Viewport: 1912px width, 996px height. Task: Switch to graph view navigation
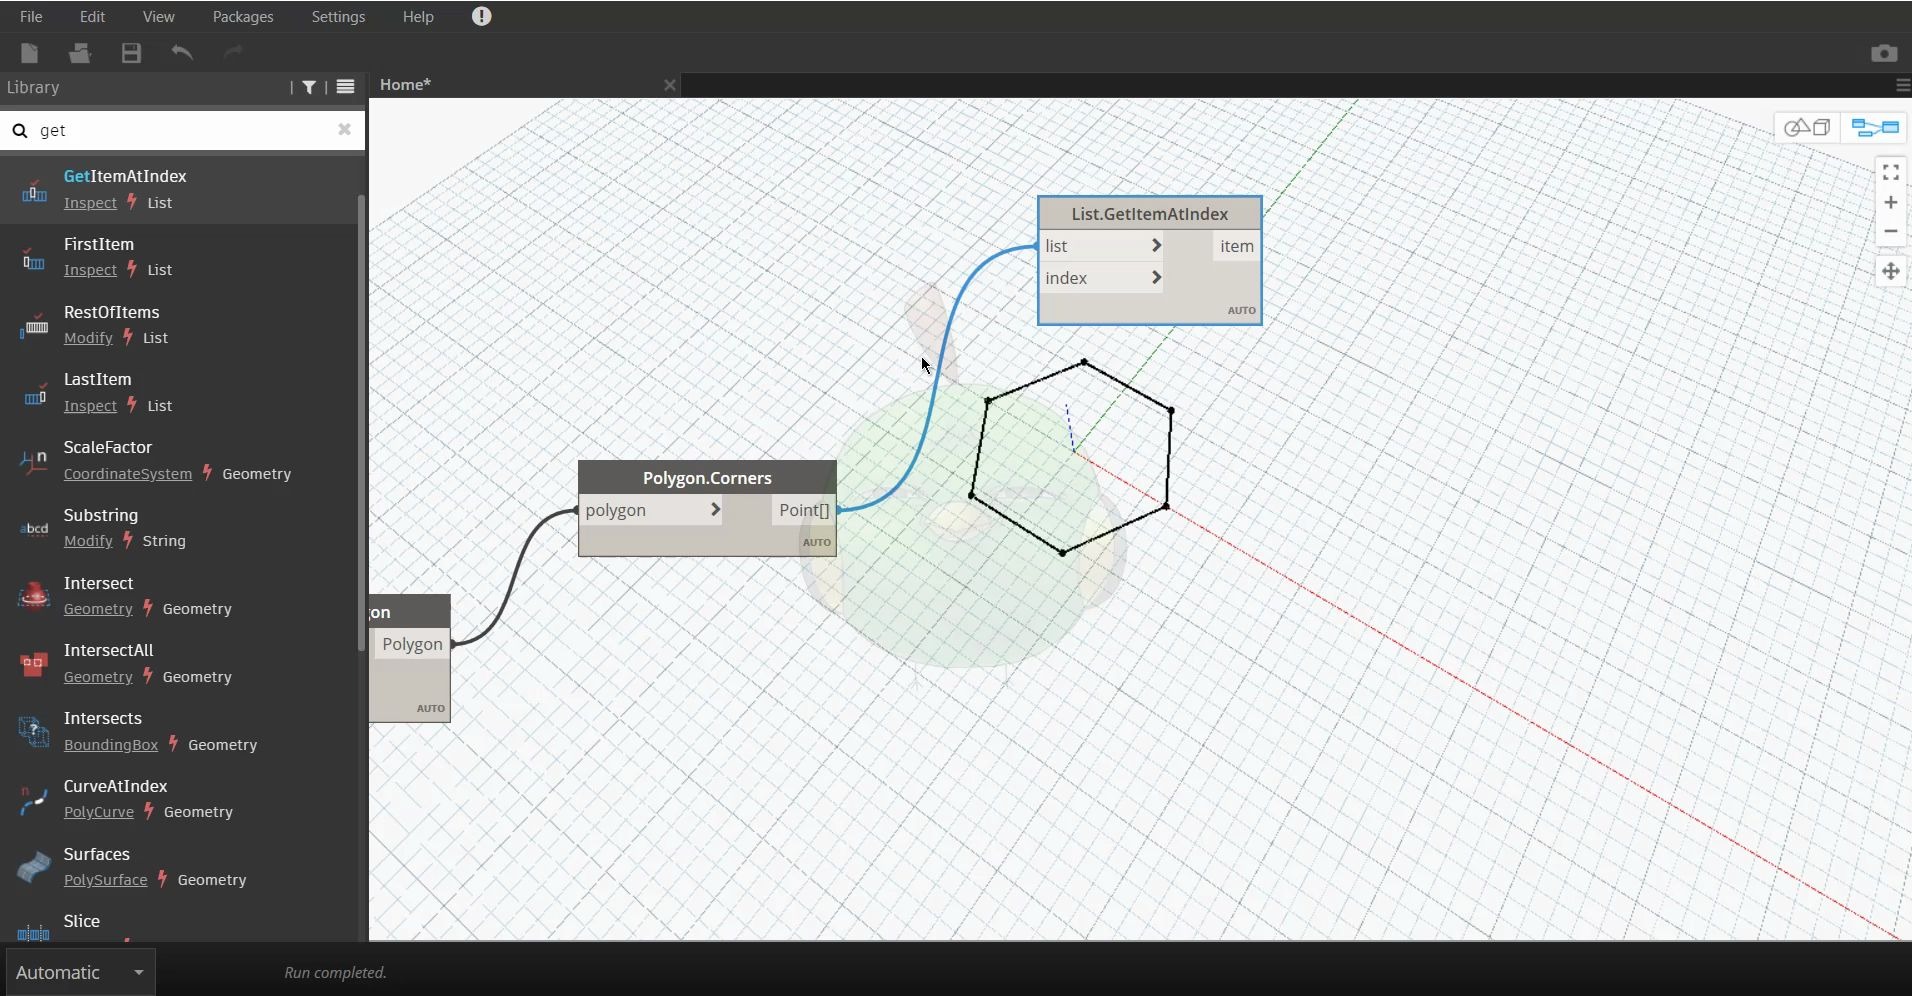(1875, 128)
